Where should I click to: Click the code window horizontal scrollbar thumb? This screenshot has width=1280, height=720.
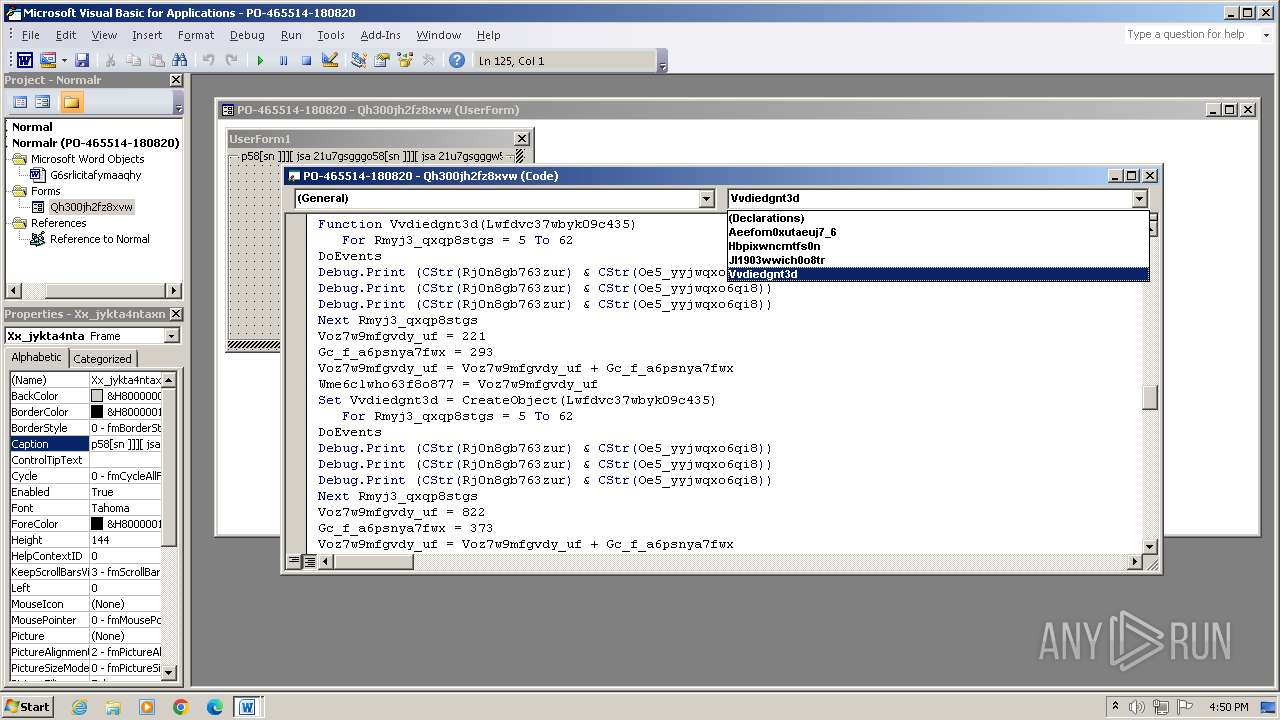coord(372,562)
